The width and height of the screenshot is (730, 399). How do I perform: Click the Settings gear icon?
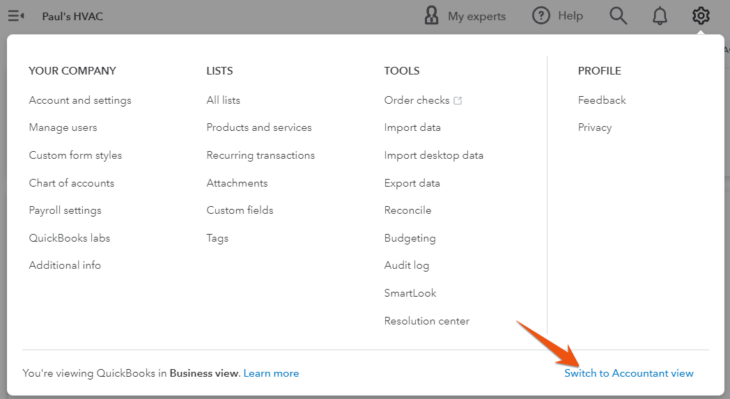[x=701, y=16]
